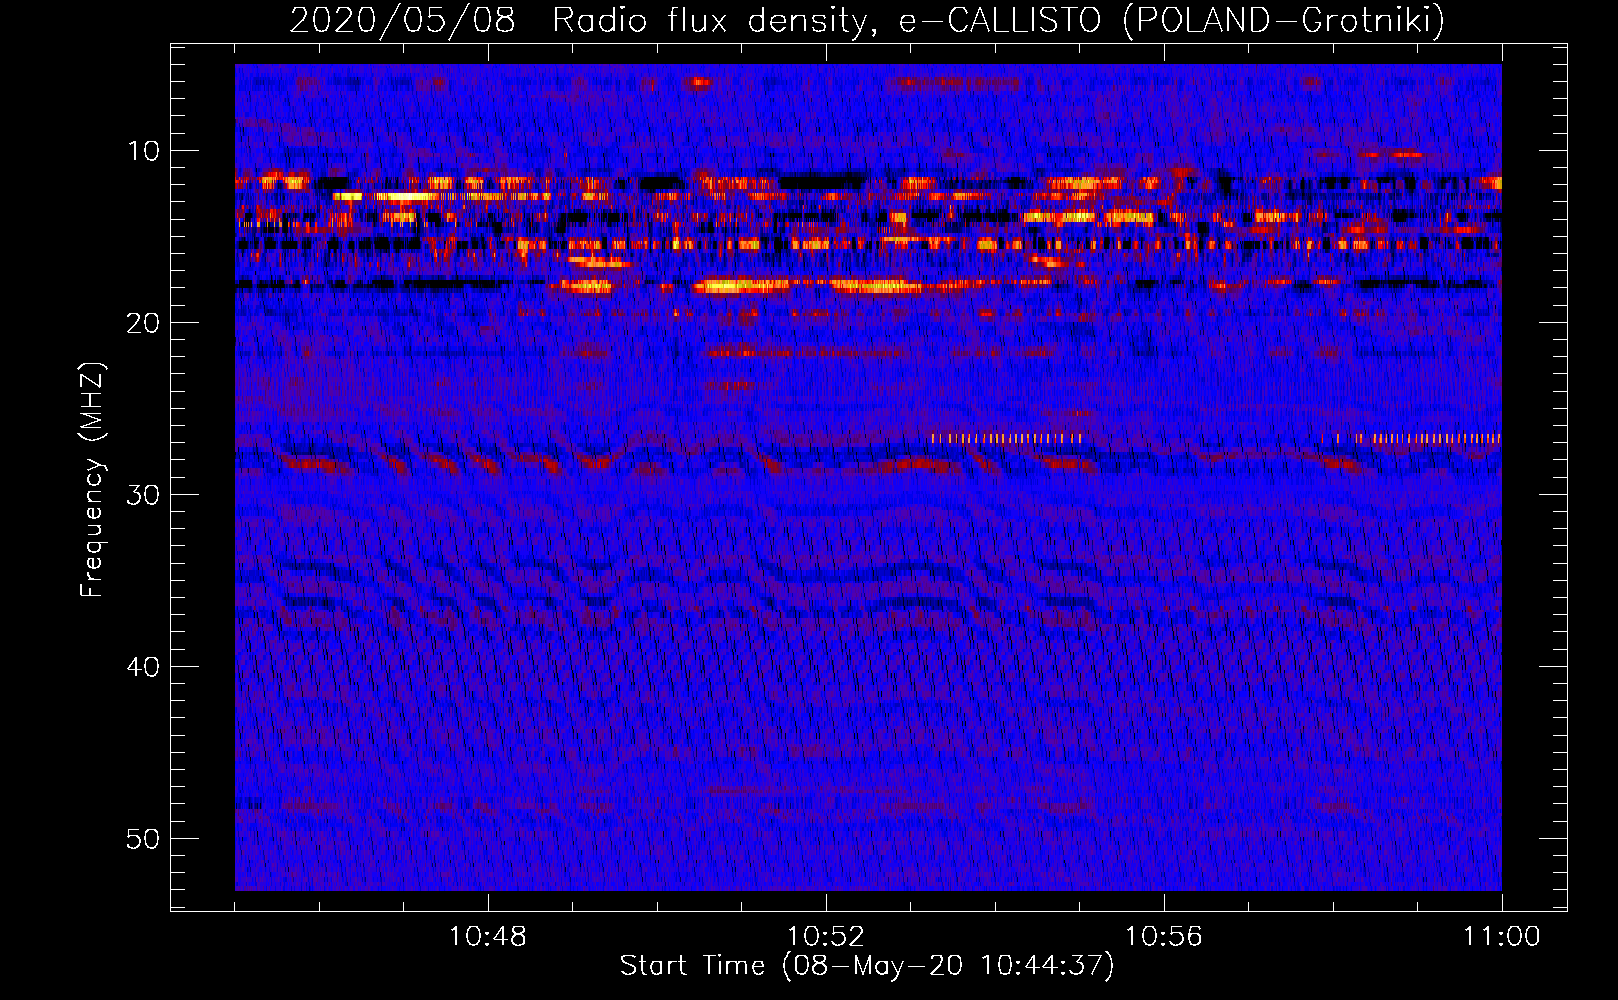Click the 10:56 time tick label
The height and width of the screenshot is (1000, 1618).
[x=1164, y=936]
